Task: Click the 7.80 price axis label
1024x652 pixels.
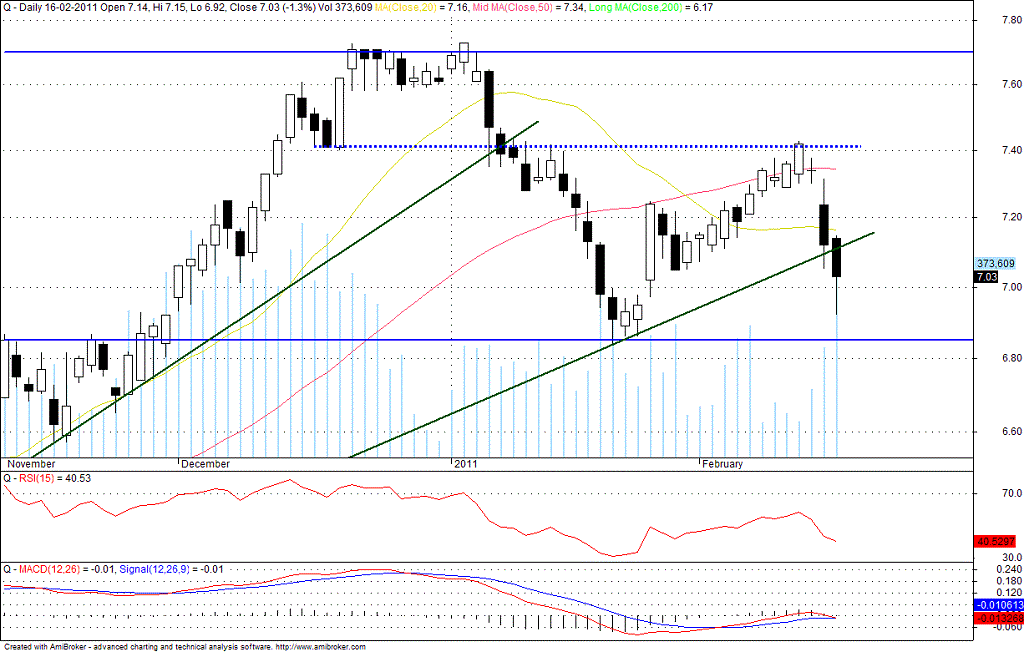Action: pyautogui.click(x=1010, y=20)
